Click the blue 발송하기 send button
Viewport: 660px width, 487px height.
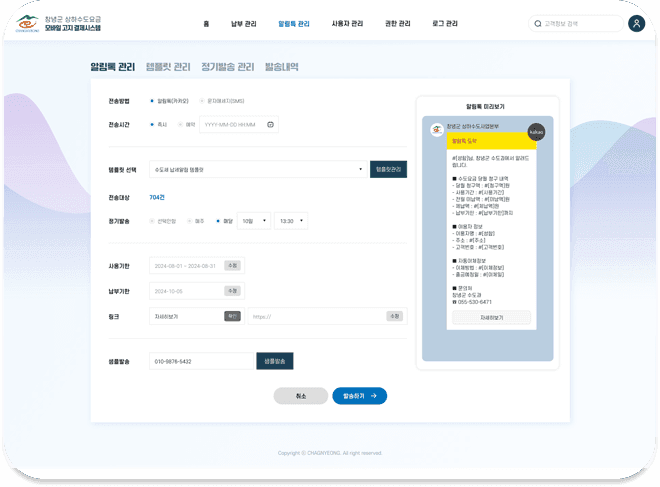click(x=360, y=396)
